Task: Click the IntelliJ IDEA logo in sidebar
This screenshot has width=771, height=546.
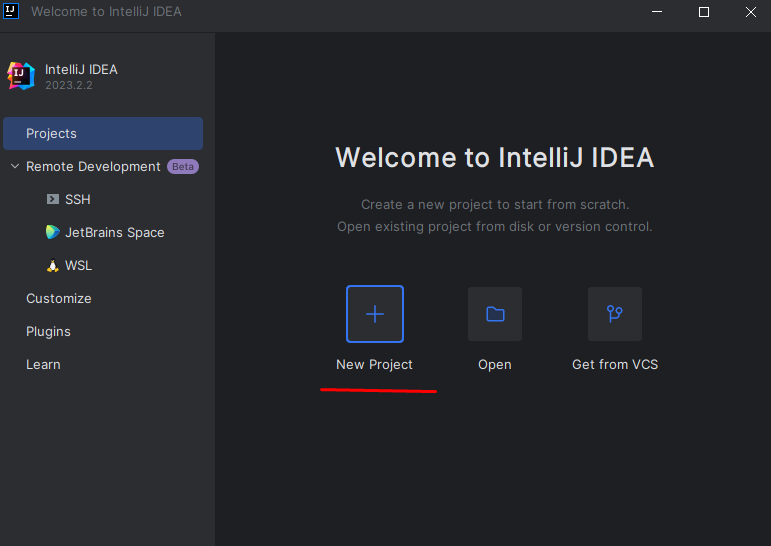Action: [x=21, y=76]
